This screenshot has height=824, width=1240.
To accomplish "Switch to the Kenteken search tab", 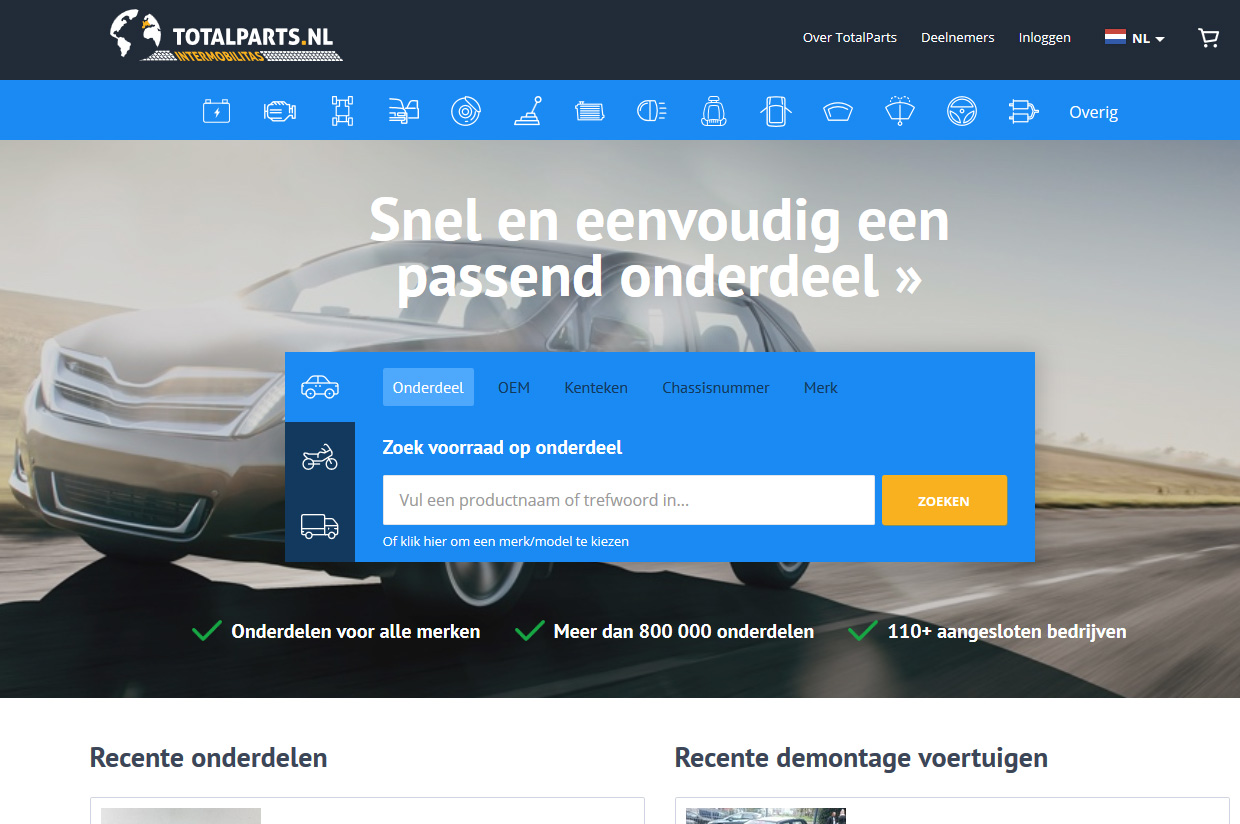I will pyautogui.click(x=596, y=387).
